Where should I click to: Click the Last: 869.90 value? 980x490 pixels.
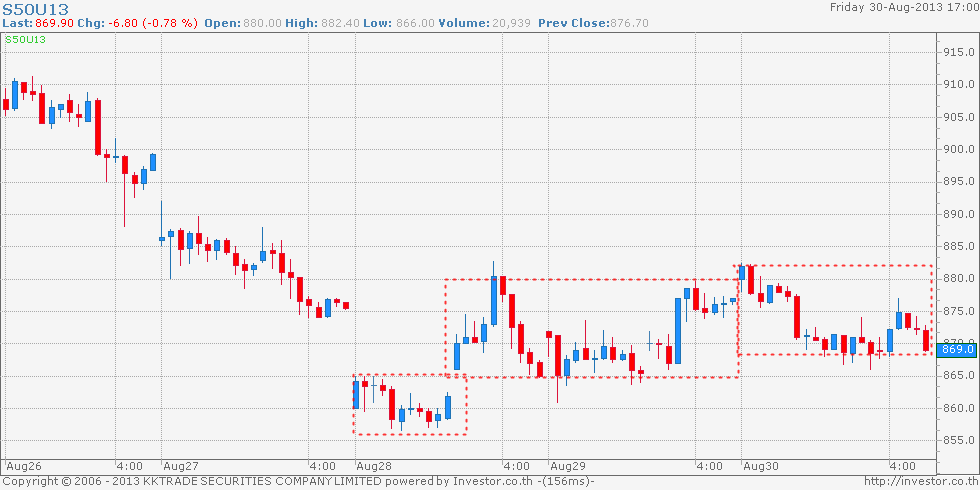(x=39, y=23)
